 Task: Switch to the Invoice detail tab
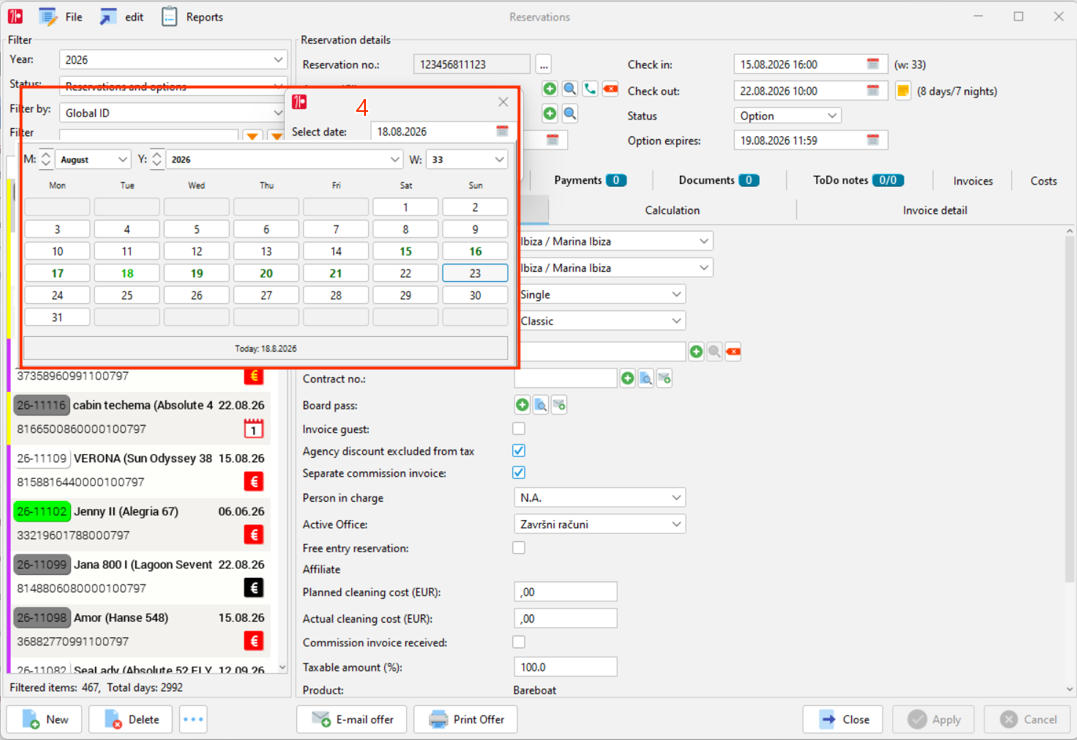pos(934,210)
